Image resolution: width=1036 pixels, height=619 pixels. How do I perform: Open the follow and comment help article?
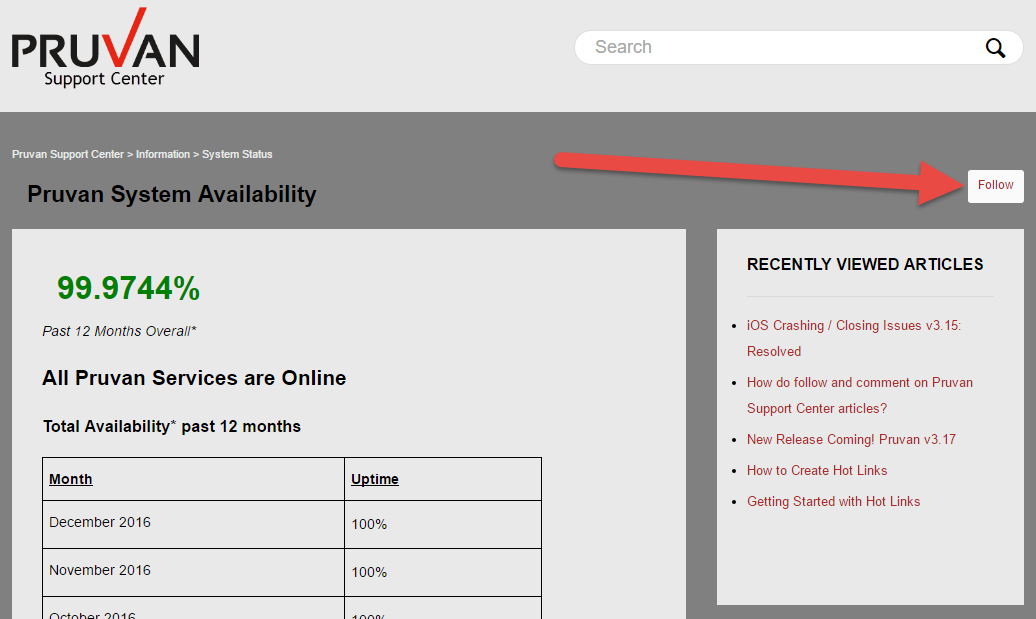coord(859,383)
